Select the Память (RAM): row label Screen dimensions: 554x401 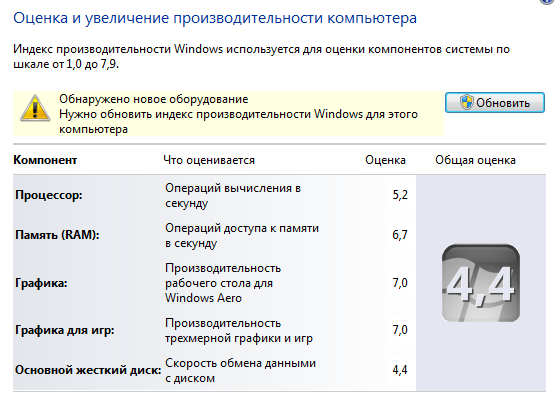click(x=57, y=235)
